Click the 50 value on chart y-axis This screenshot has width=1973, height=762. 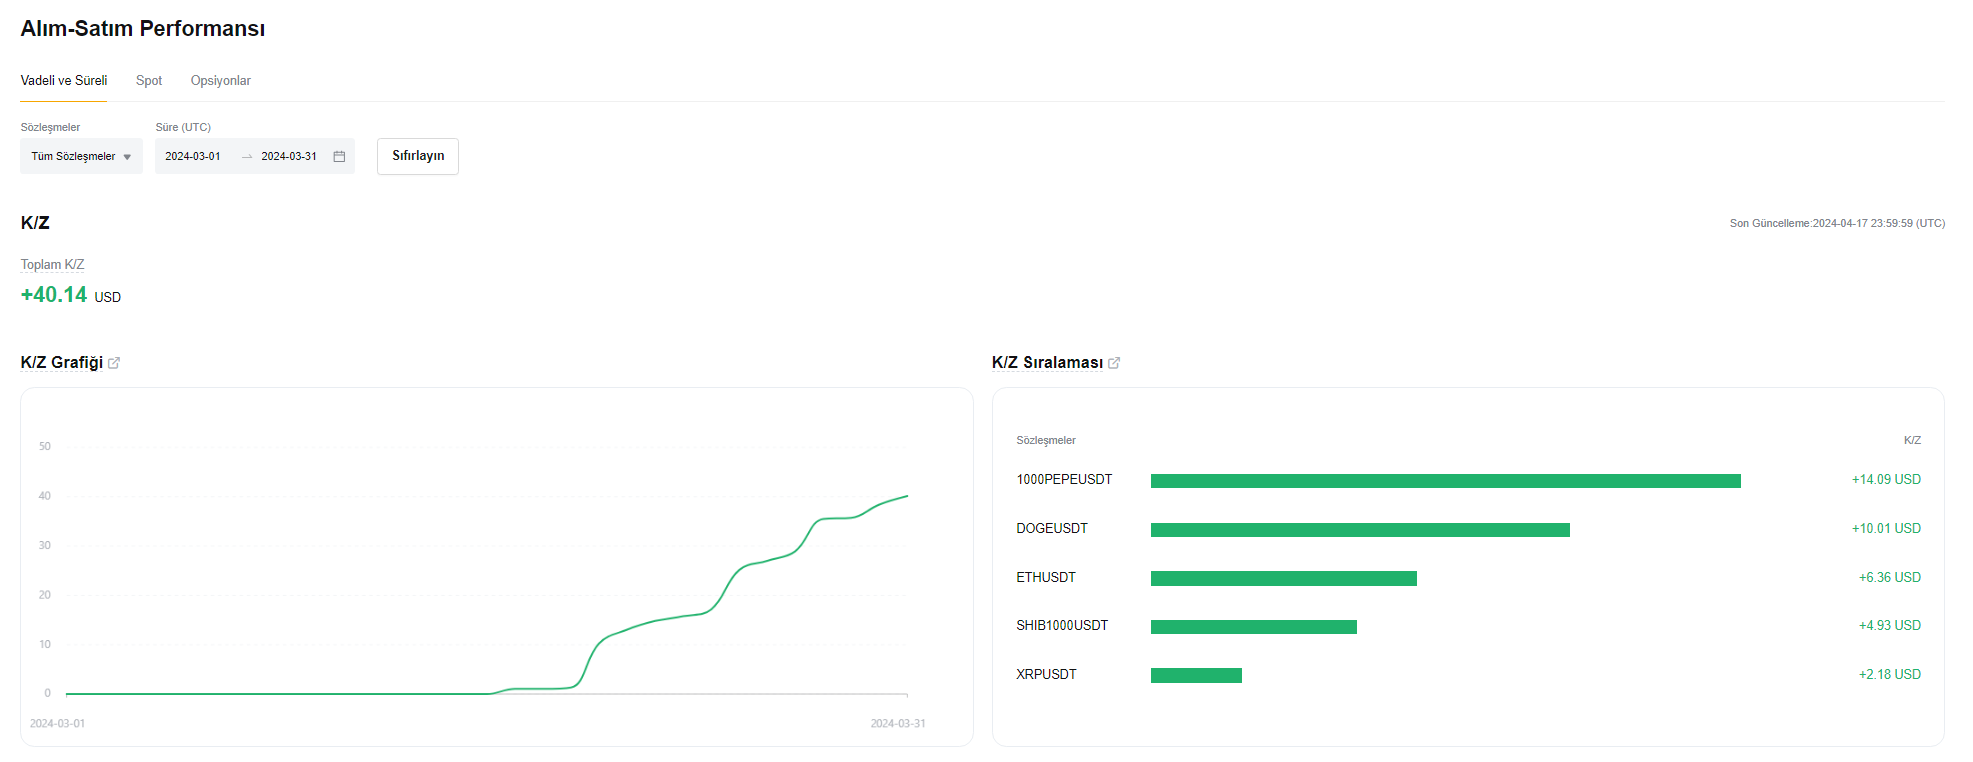(45, 447)
